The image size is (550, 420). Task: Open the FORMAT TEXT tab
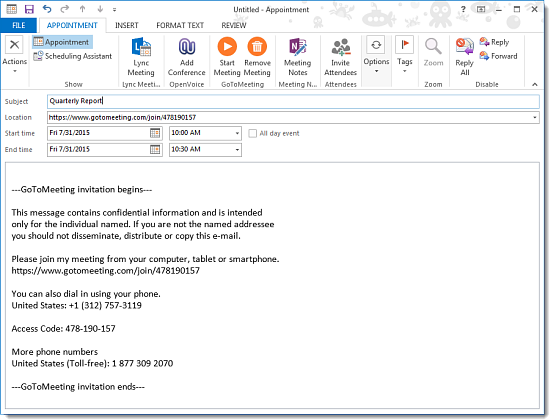point(180,25)
